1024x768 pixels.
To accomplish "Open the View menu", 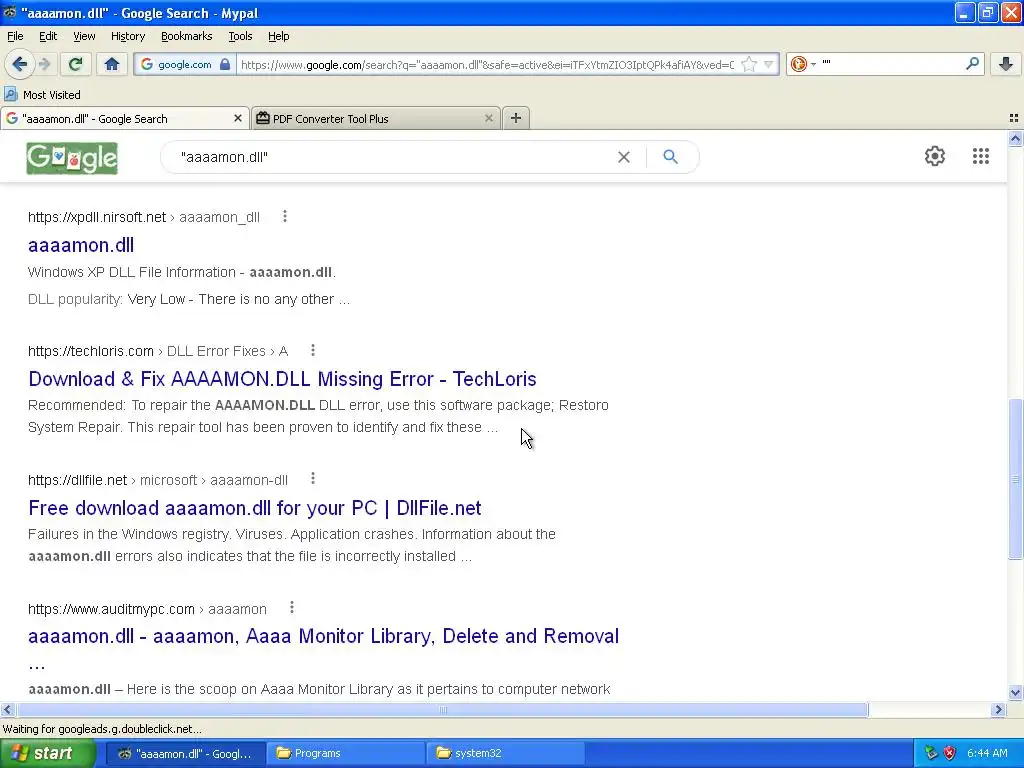I will (84, 36).
